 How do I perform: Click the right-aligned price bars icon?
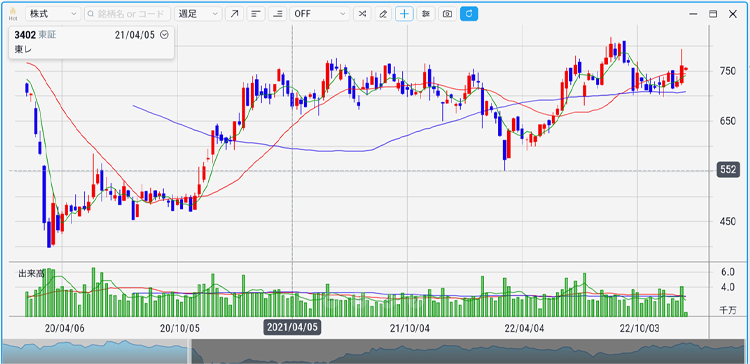coord(277,13)
